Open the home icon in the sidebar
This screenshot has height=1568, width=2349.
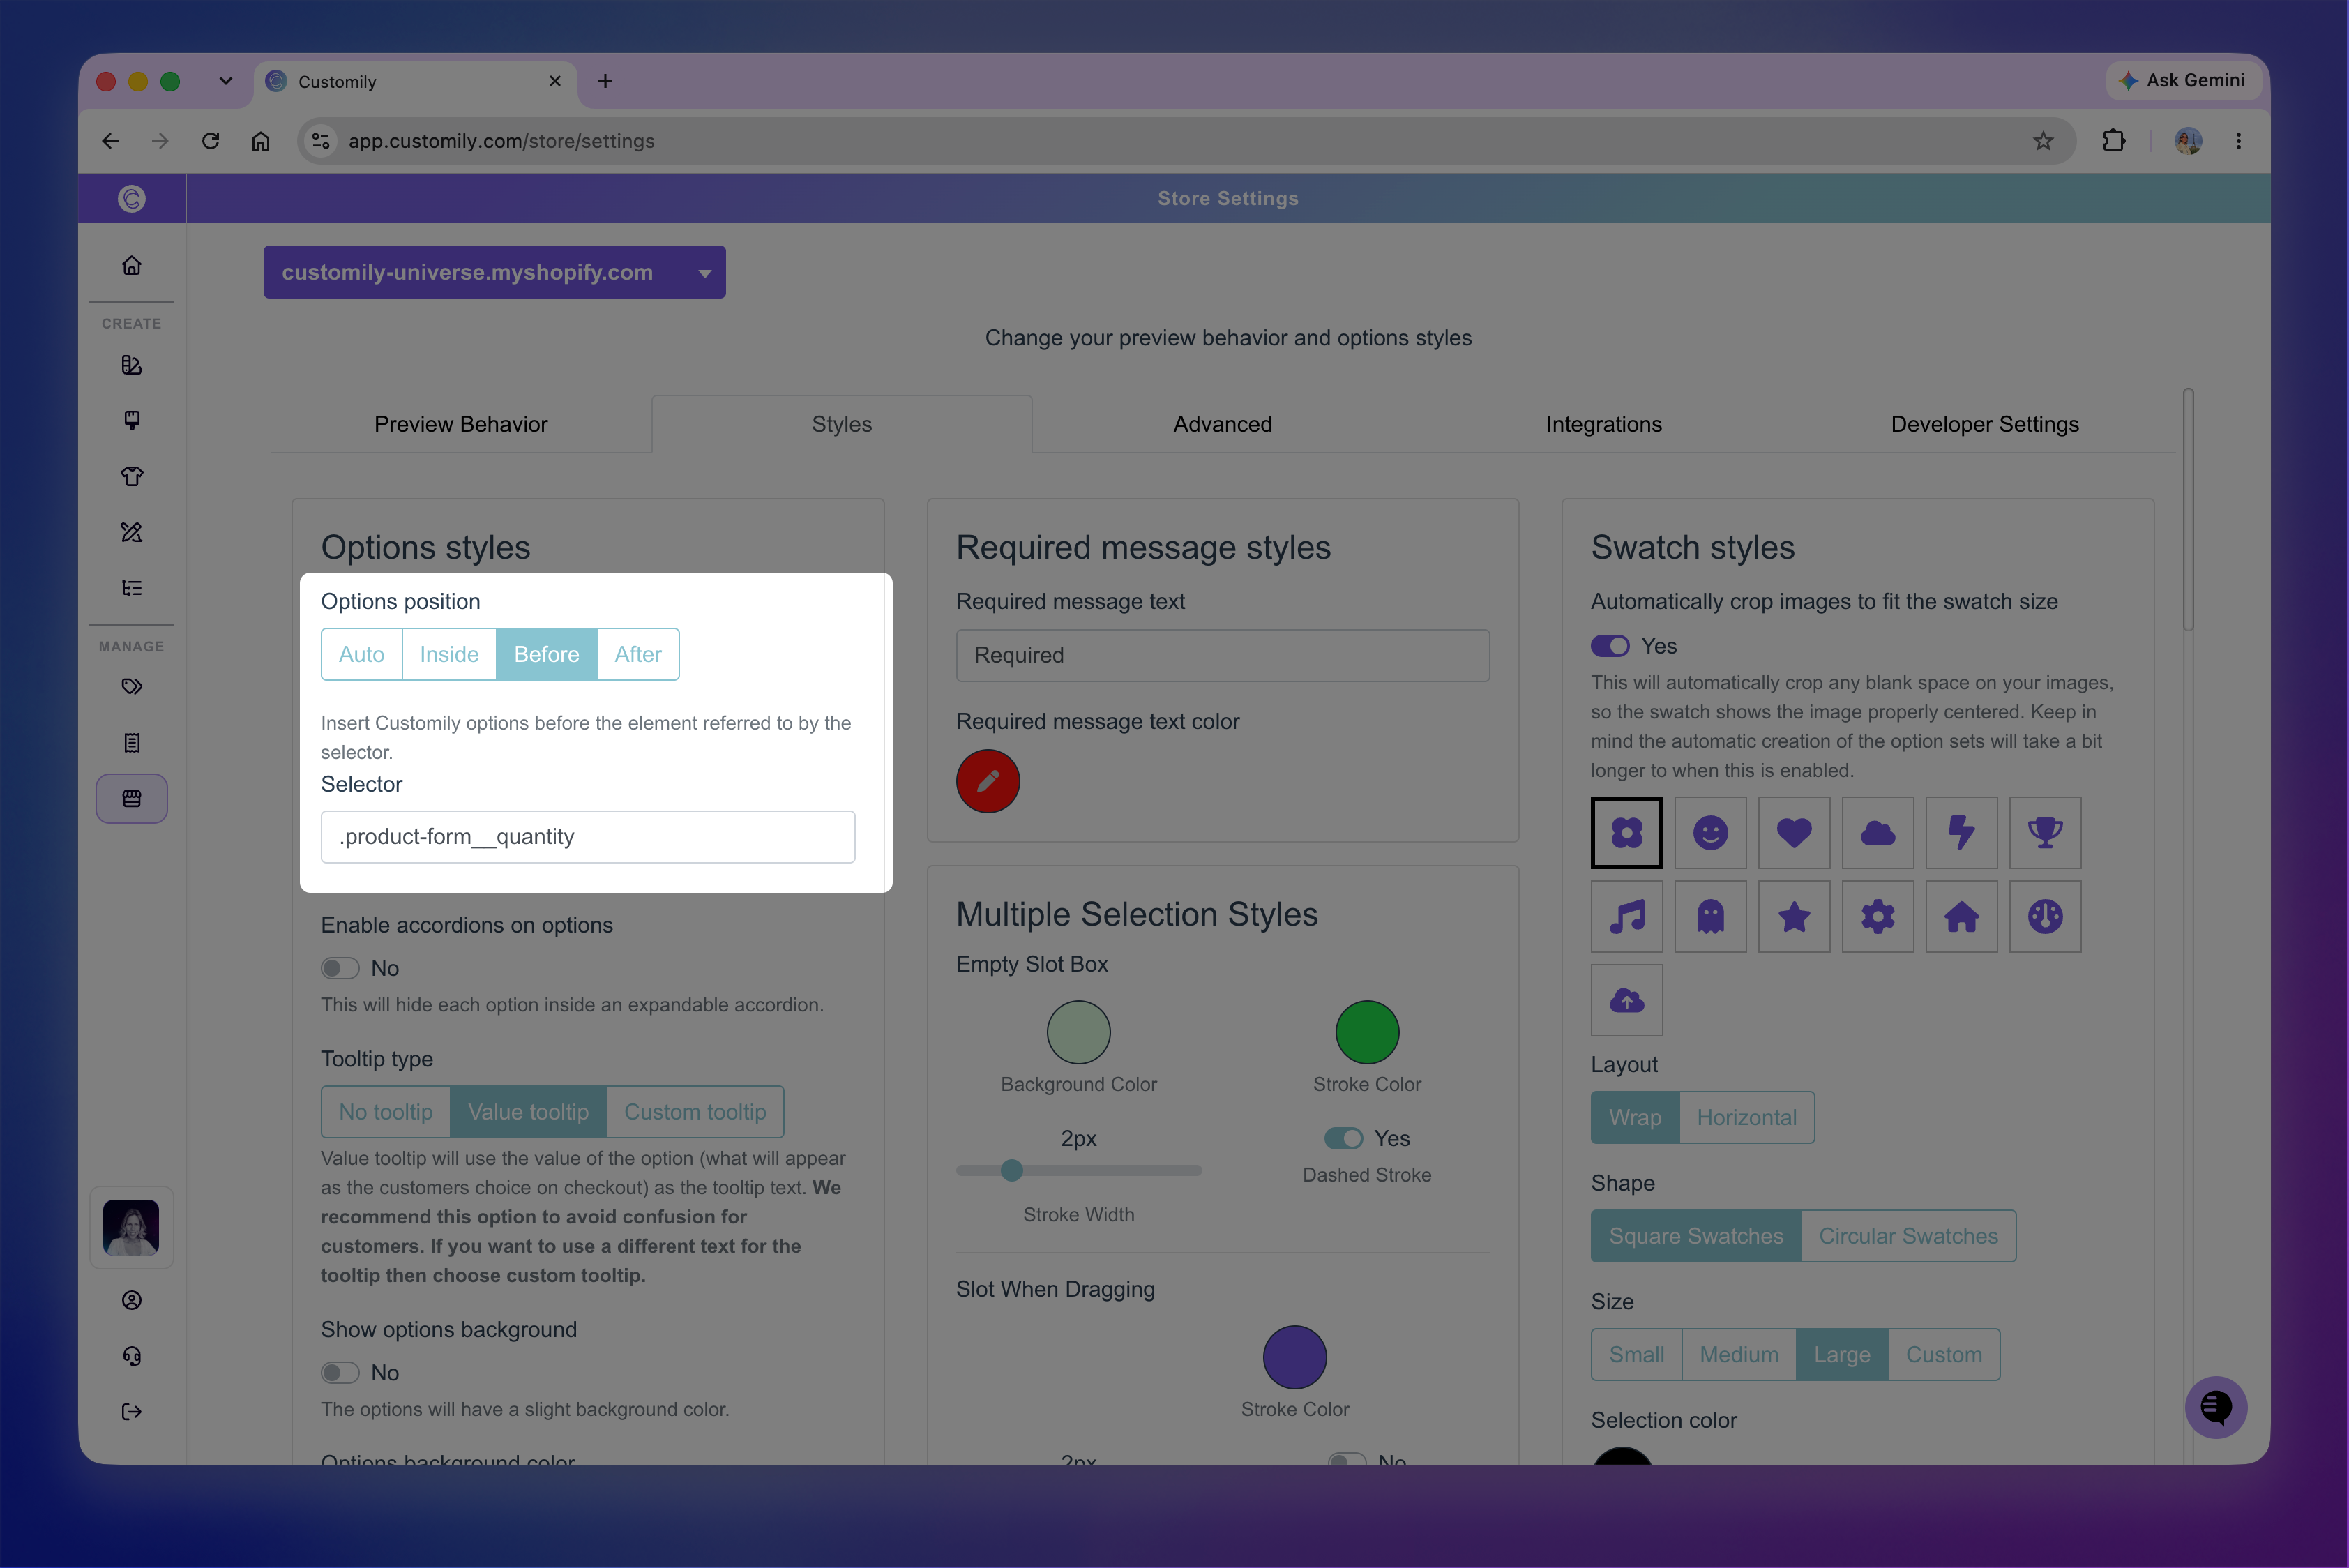pyautogui.click(x=131, y=265)
